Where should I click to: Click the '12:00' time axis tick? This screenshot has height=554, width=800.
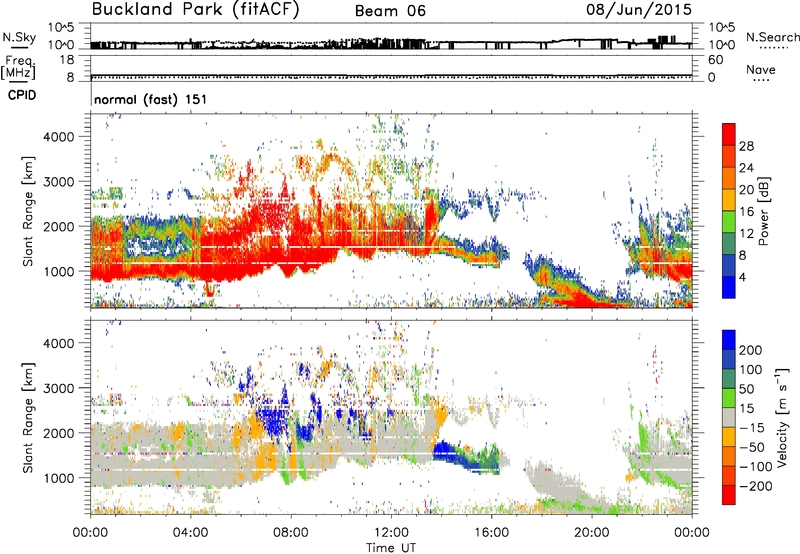tap(391, 533)
